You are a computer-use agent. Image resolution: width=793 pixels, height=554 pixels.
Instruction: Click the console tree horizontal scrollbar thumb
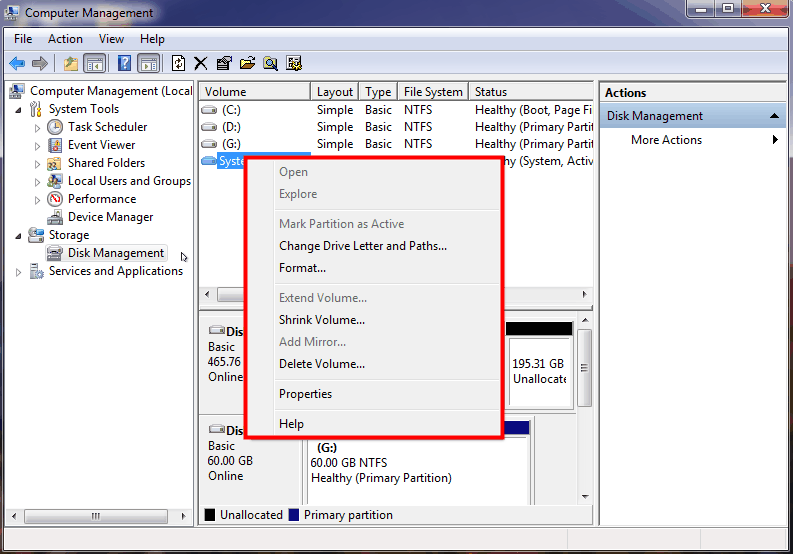click(96, 516)
